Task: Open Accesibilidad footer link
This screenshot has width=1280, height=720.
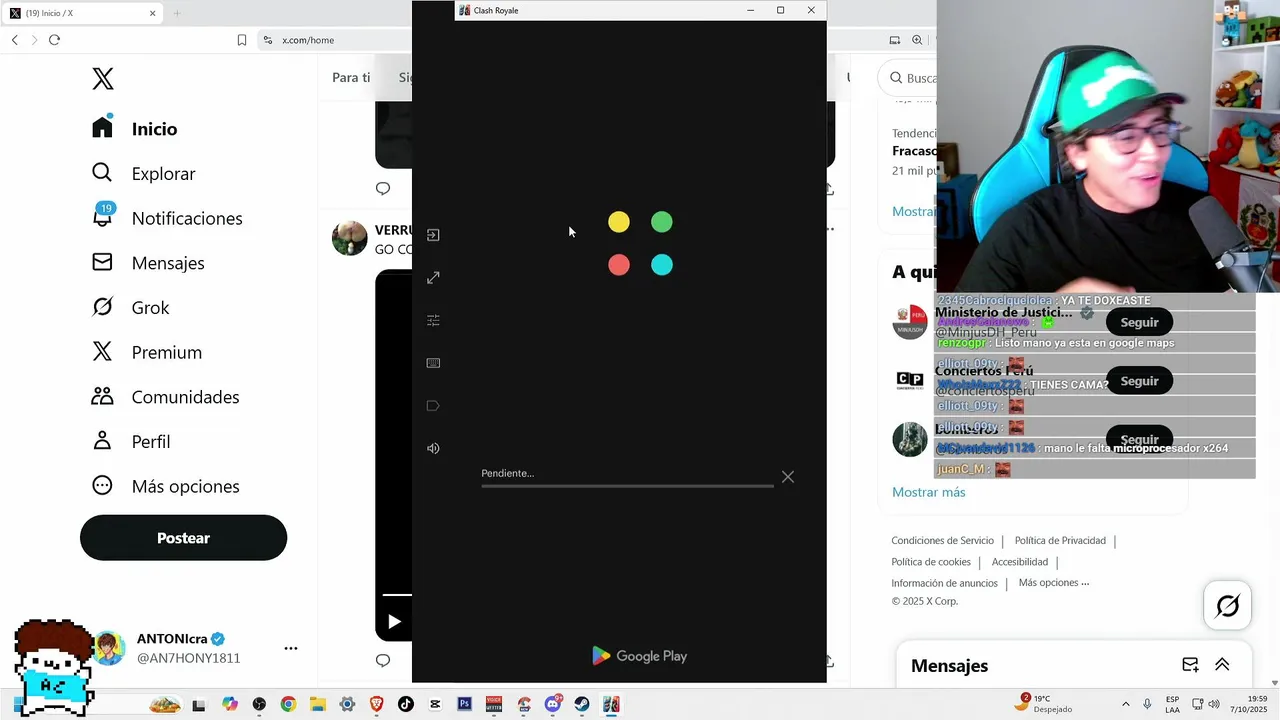Action: (1020, 562)
